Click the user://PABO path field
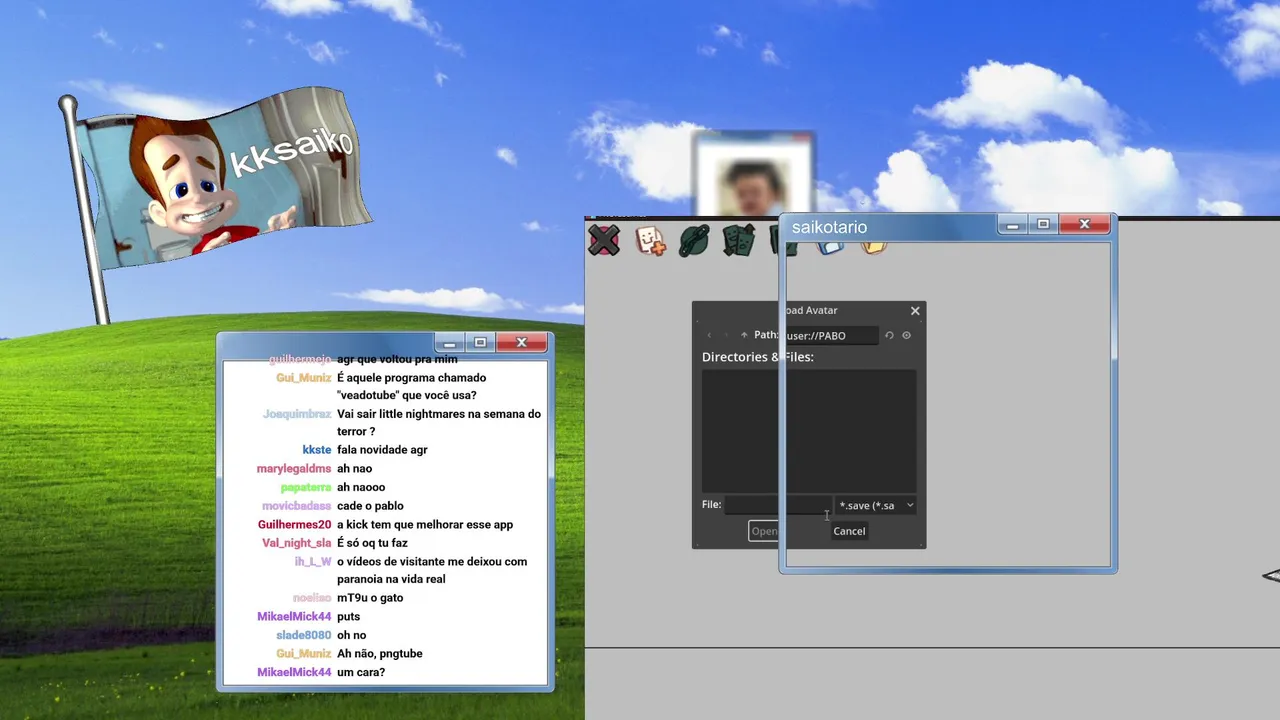 click(x=830, y=336)
